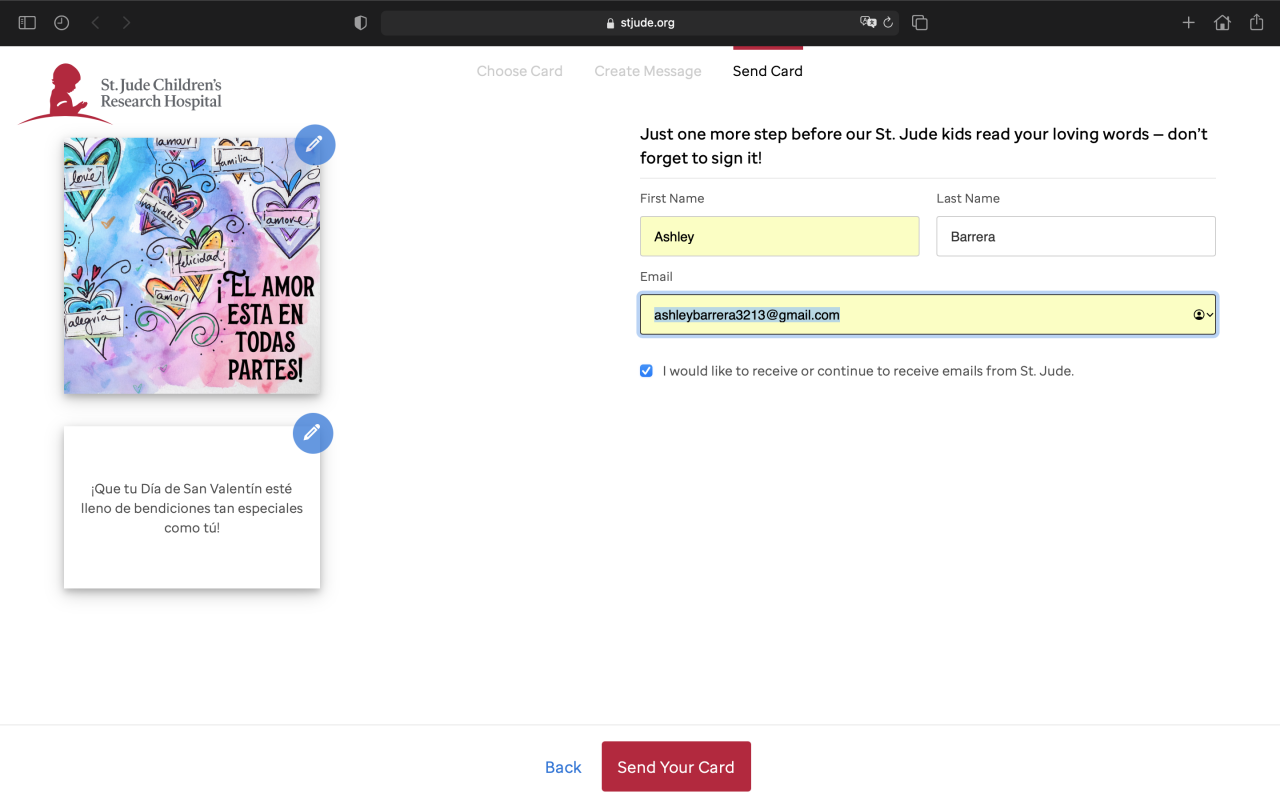The height and width of the screenshot is (800, 1280).
Task: Reload the stjude.org page
Action: (x=888, y=22)
